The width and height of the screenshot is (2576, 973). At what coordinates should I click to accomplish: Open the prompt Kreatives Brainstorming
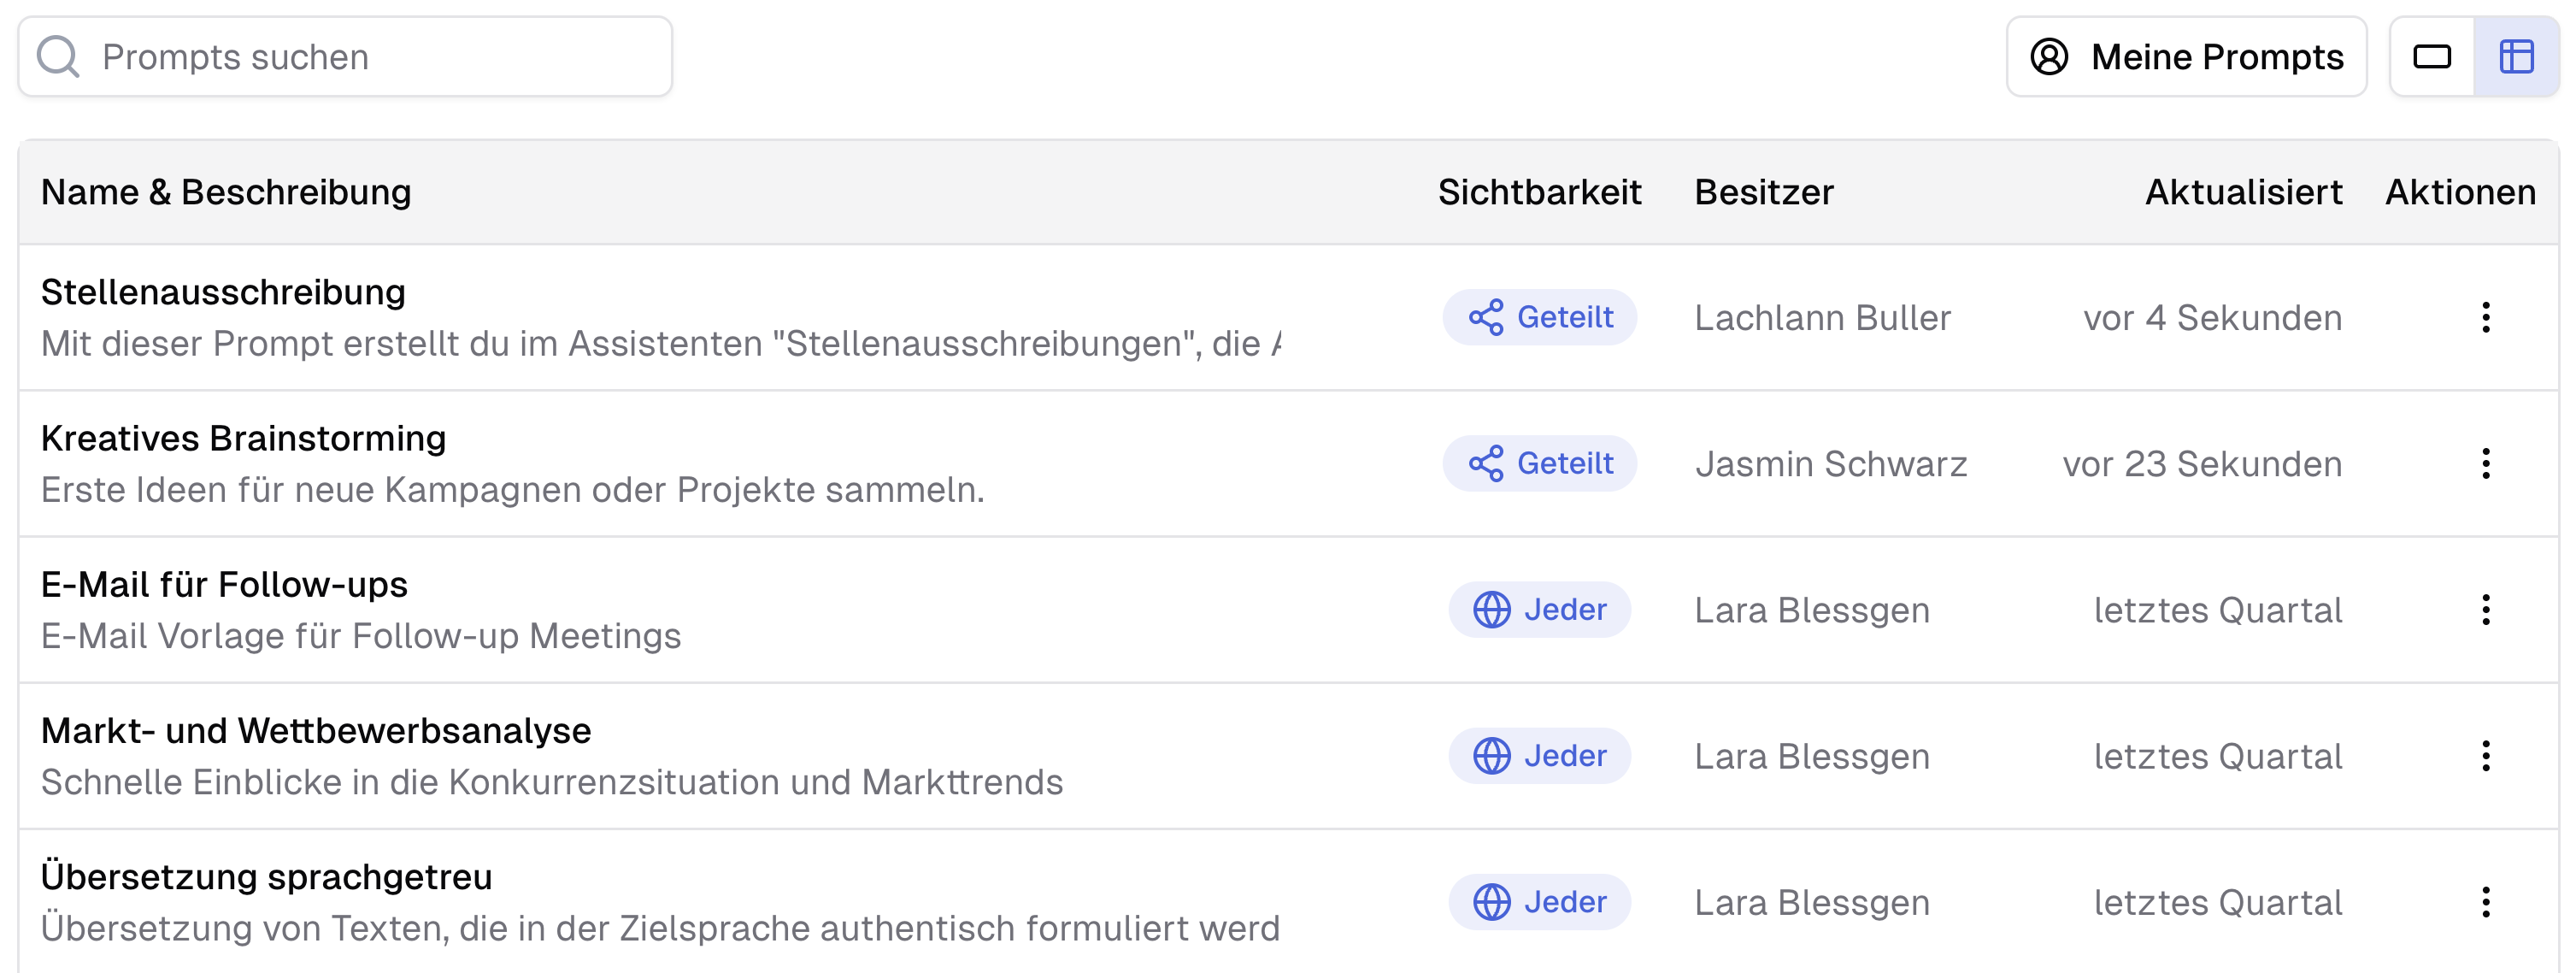pos(243,437)
